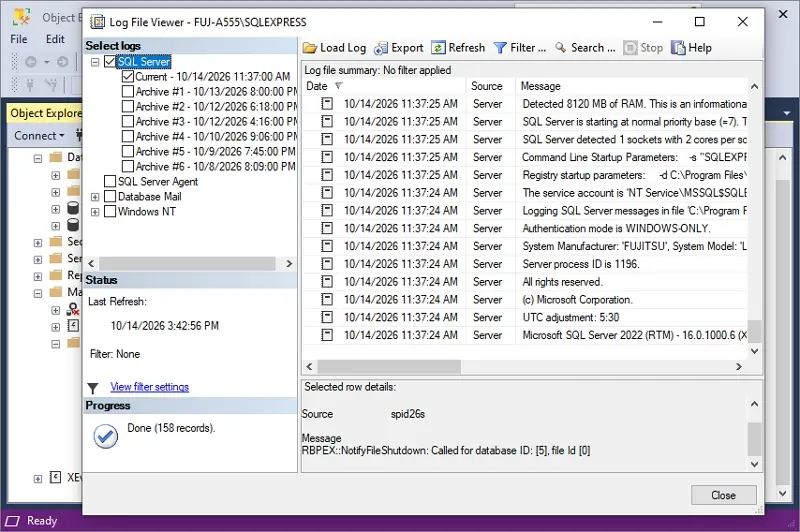The width and height of the screenshot is (800, 532).
Task: Open the Search dialog
Action: click(585, 48)
